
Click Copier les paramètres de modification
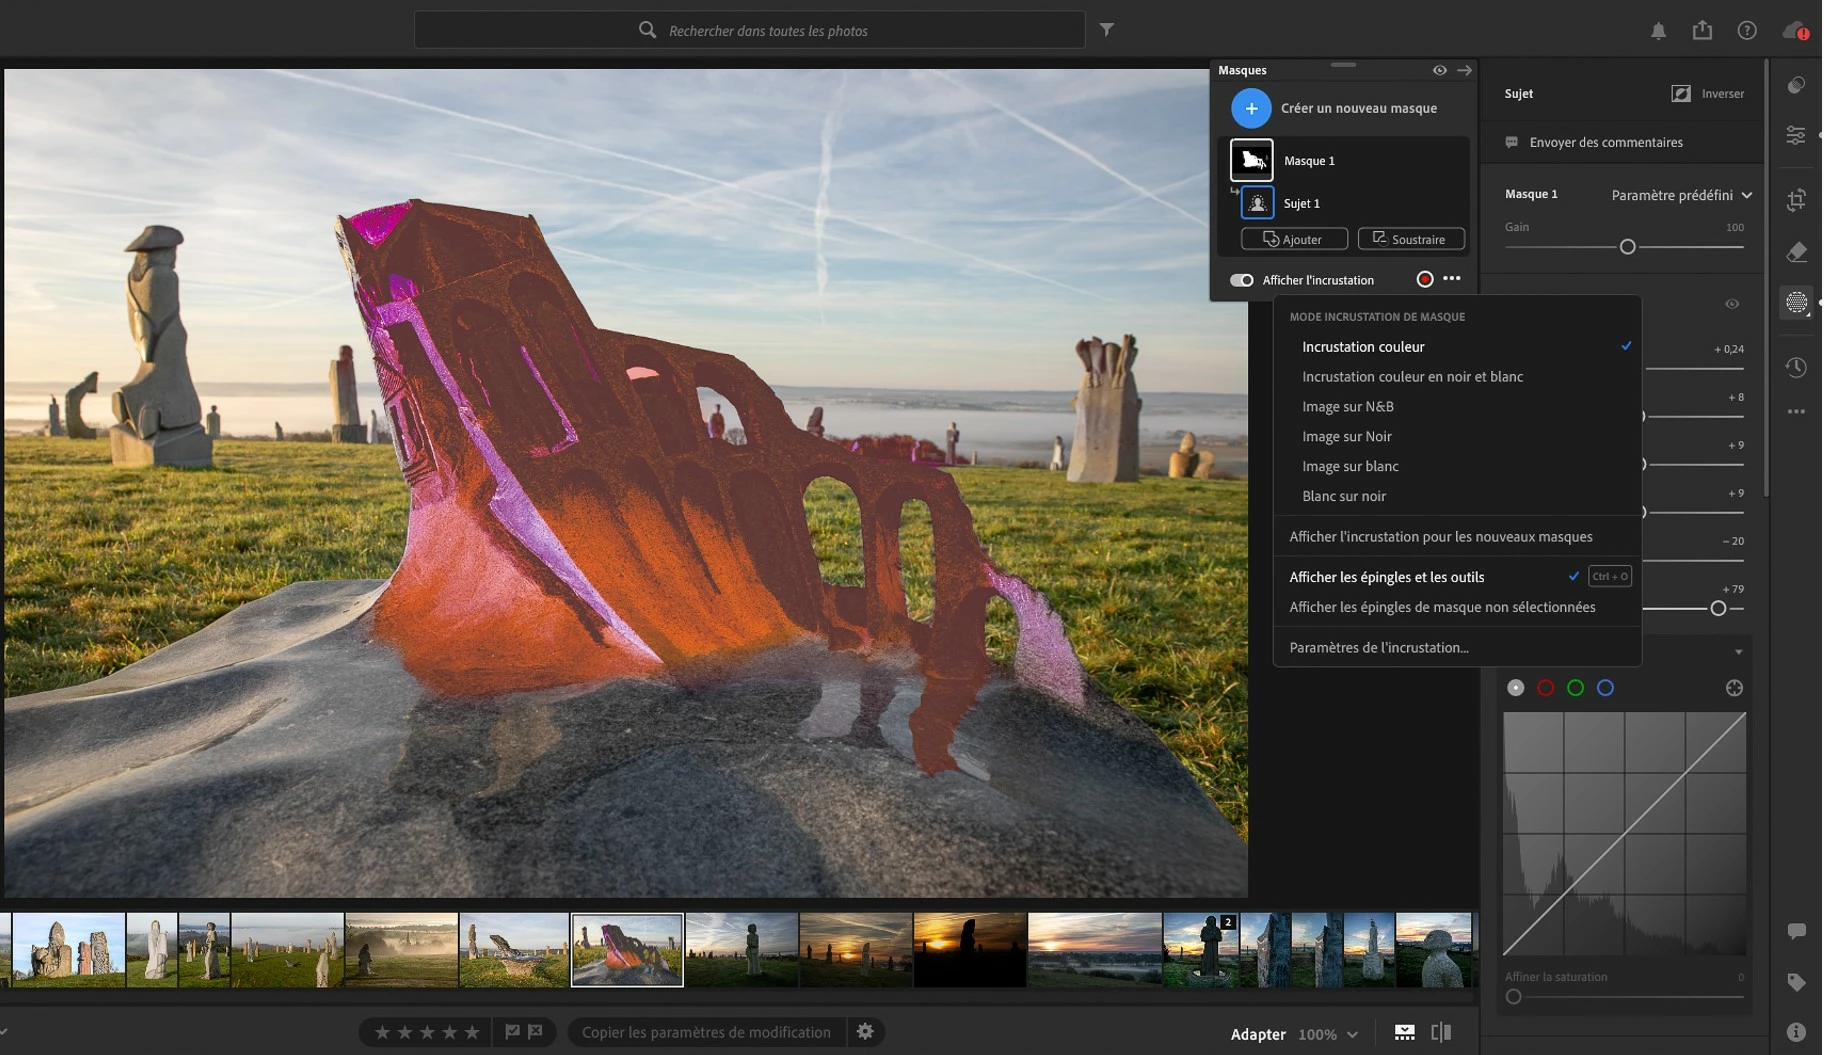click(x=706, y=1032)
